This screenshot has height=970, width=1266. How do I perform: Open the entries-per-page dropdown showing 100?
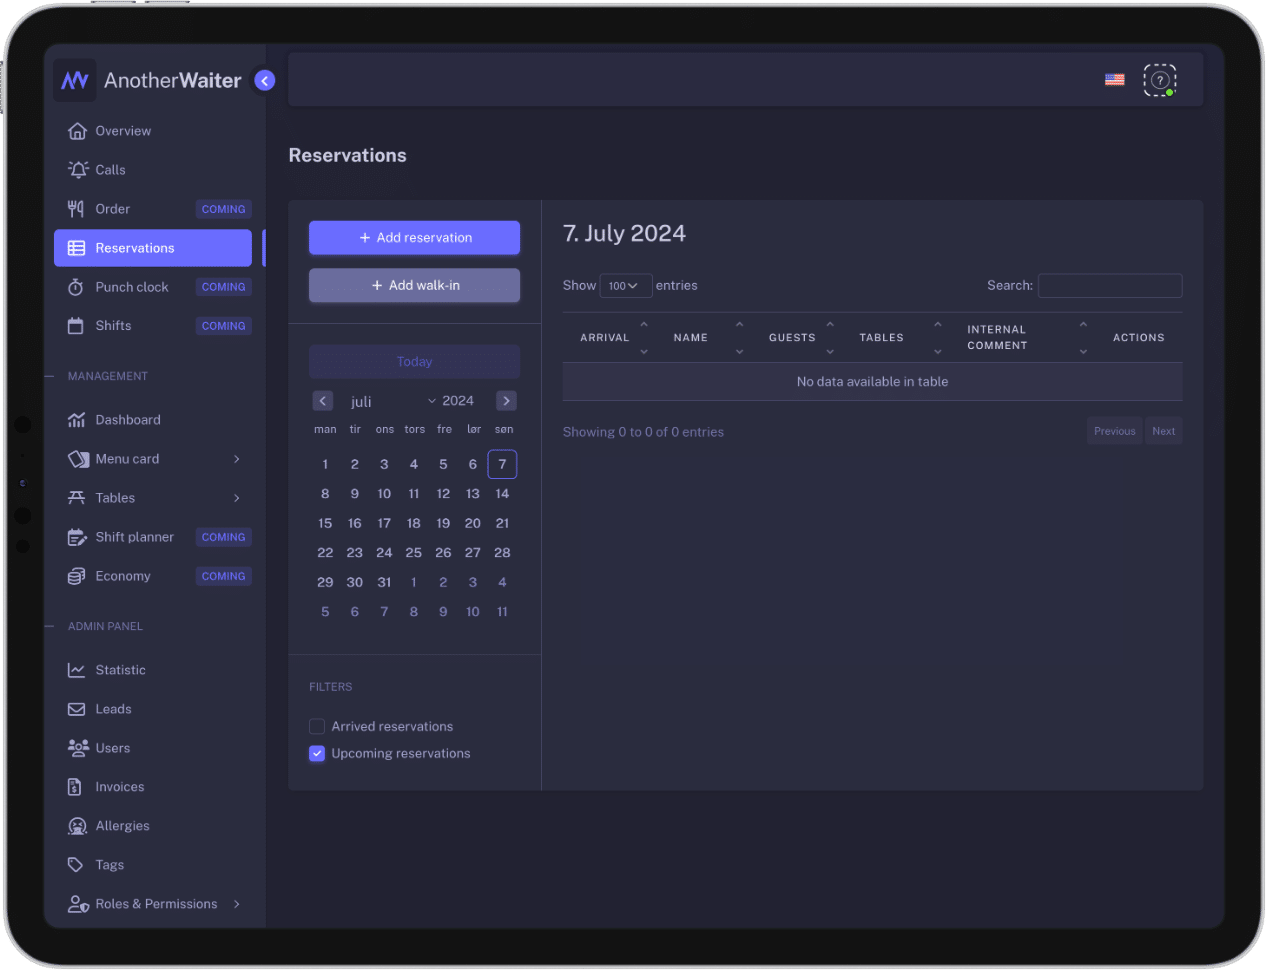tap(625, 286)
